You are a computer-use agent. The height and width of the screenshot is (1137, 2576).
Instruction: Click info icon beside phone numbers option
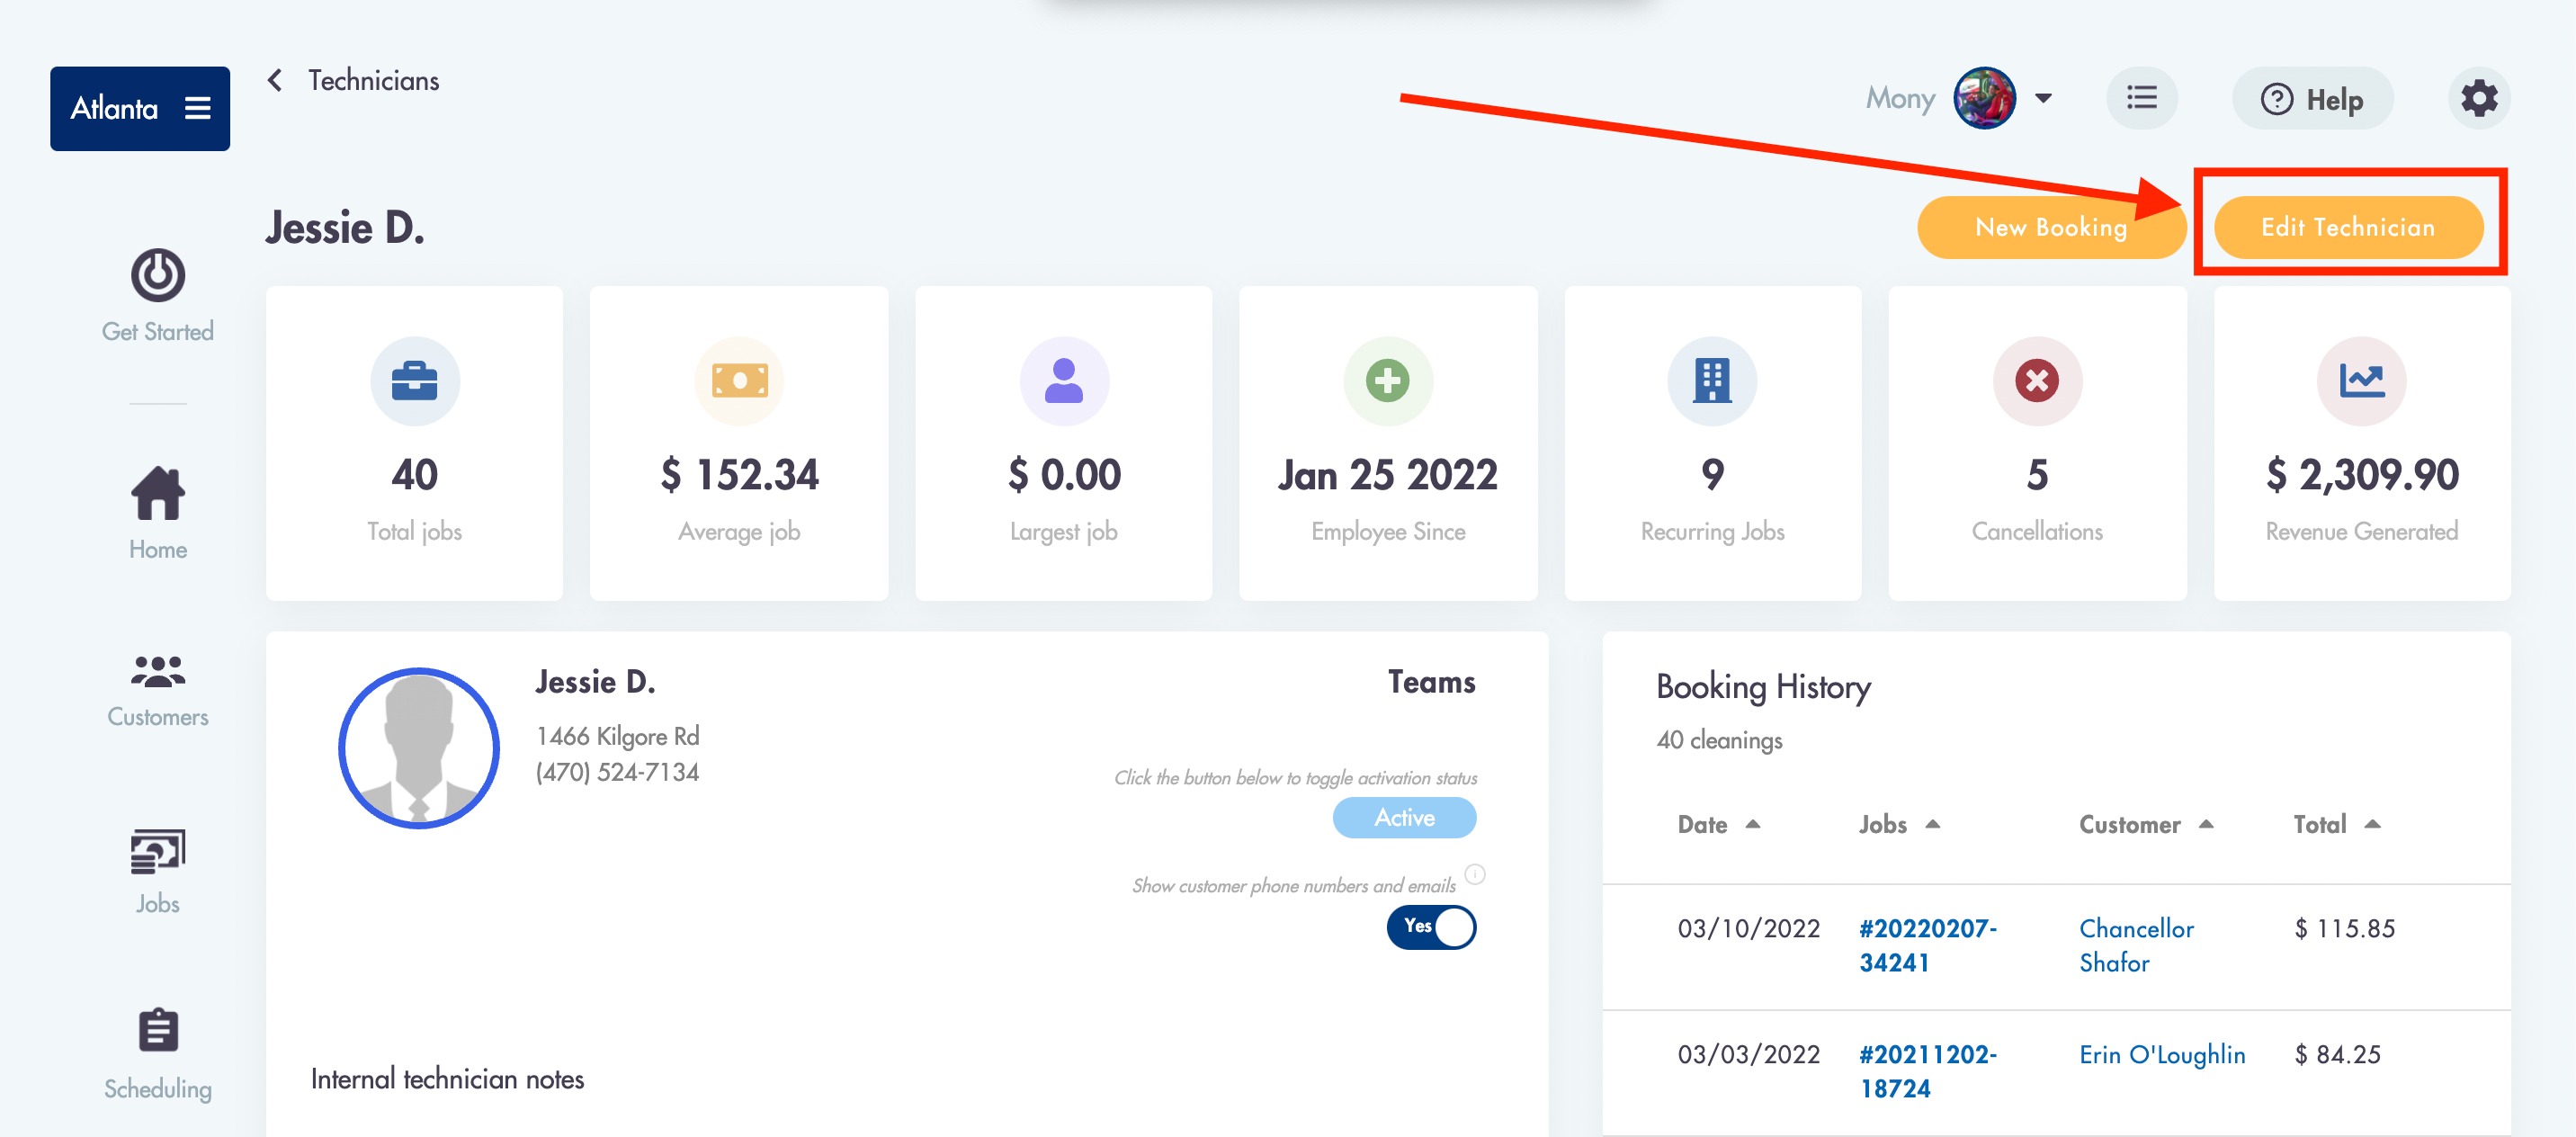1475,874
